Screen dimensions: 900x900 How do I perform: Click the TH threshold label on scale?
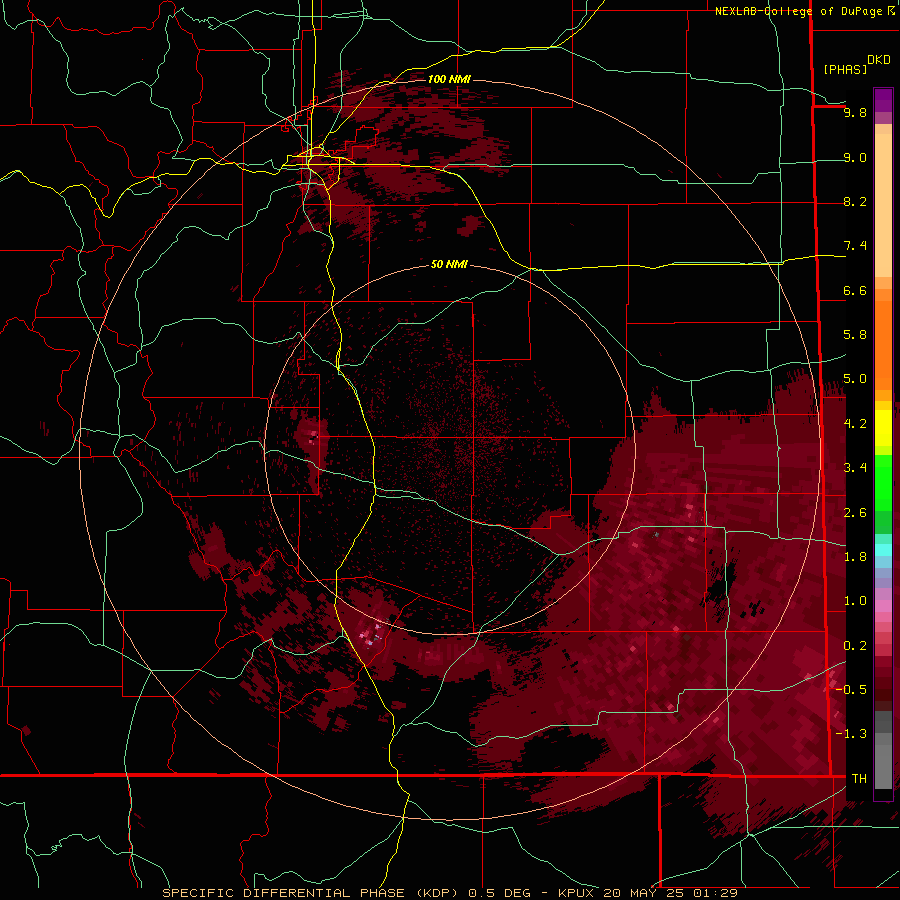pyautogui.click(x=859, y=778)
